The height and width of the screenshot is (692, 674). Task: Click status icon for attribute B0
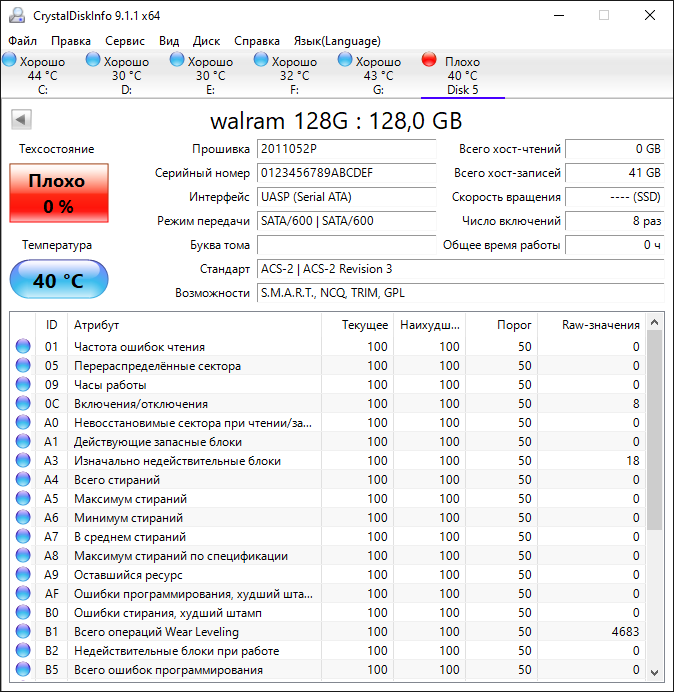[x=23, y=612]
